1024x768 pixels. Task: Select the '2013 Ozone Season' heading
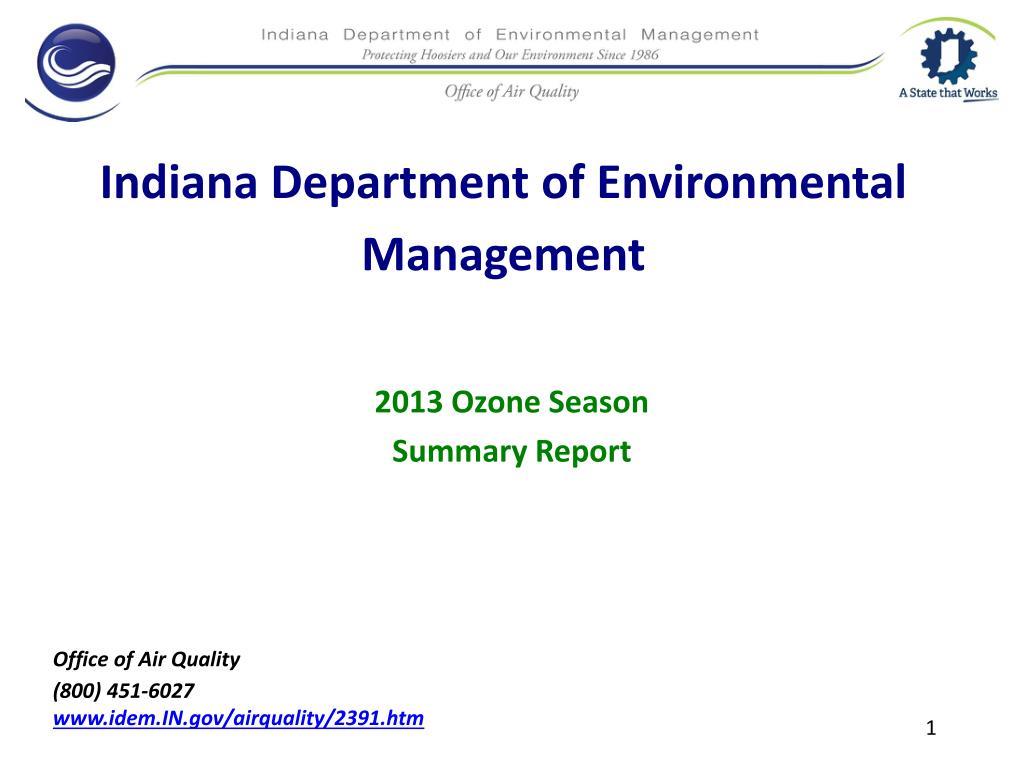[x=511, y=402]
